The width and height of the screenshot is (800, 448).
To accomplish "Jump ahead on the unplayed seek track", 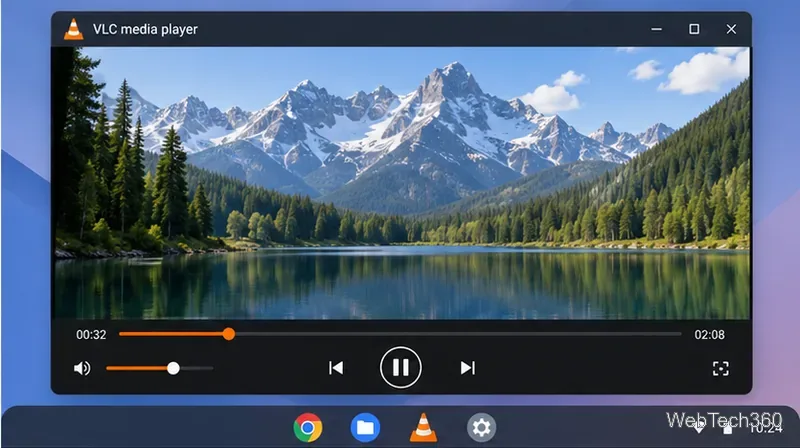I will pos(458,334).
